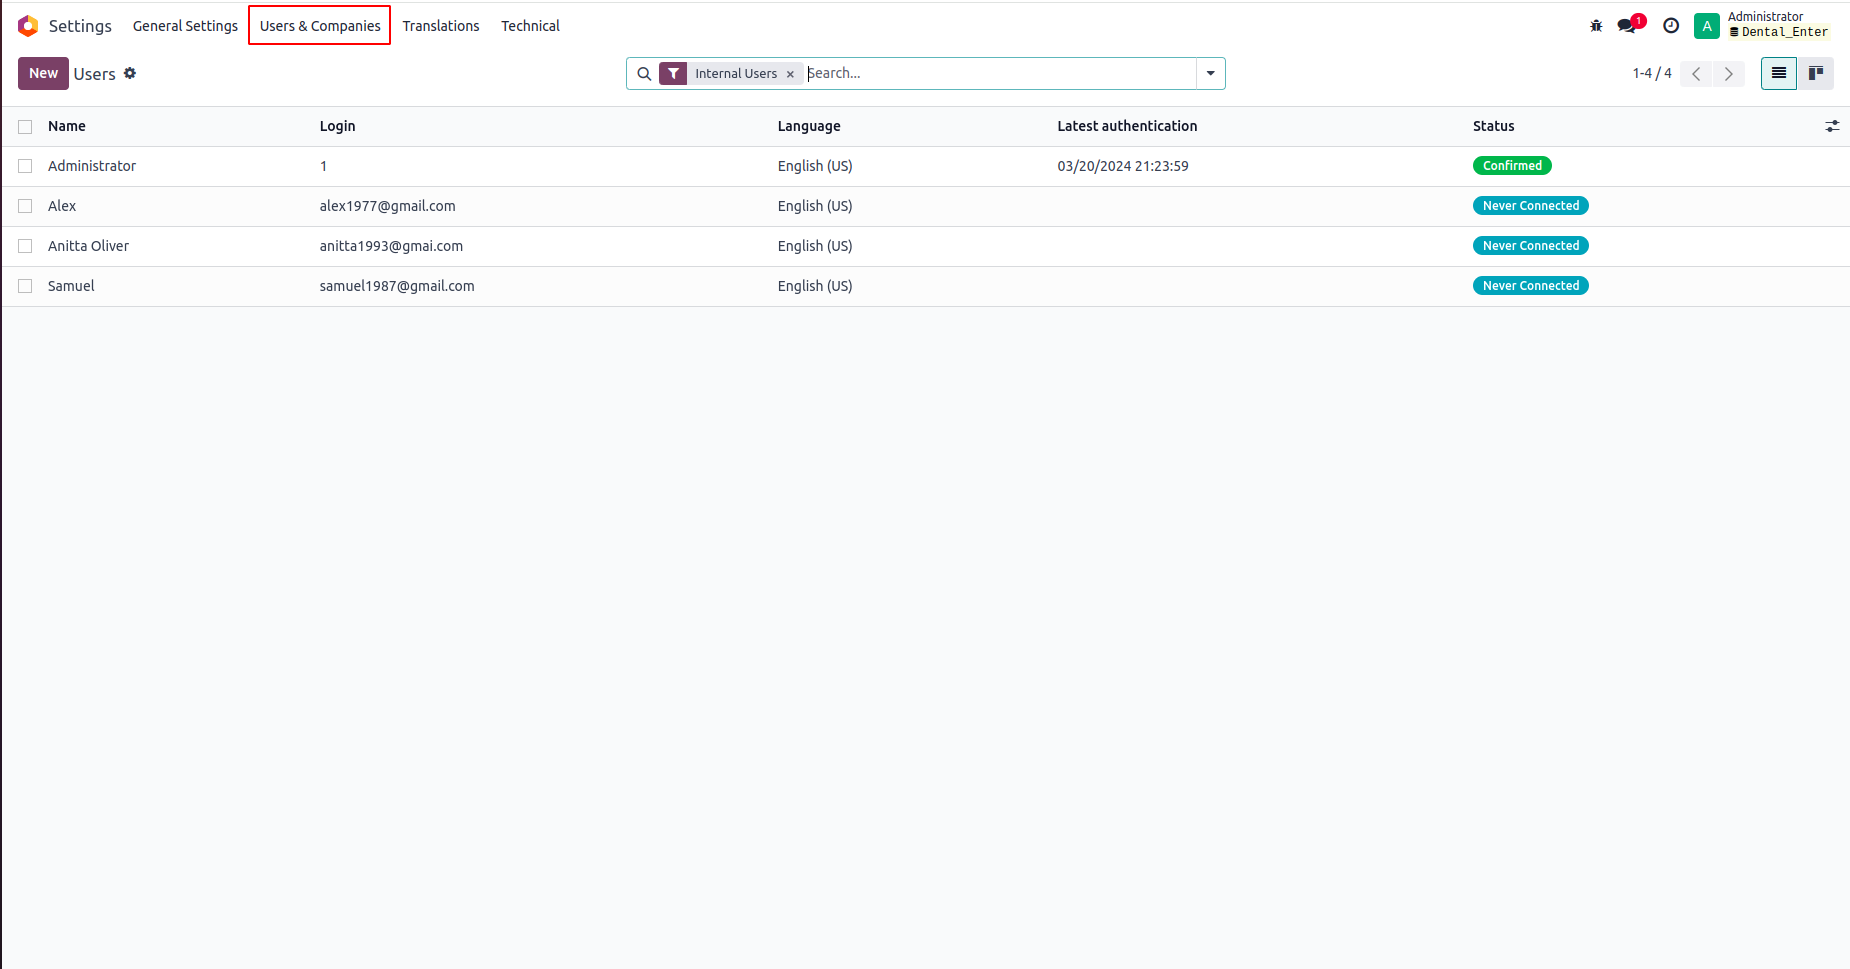
Task: Open the Administrator user record
Action: pos(92,166)
